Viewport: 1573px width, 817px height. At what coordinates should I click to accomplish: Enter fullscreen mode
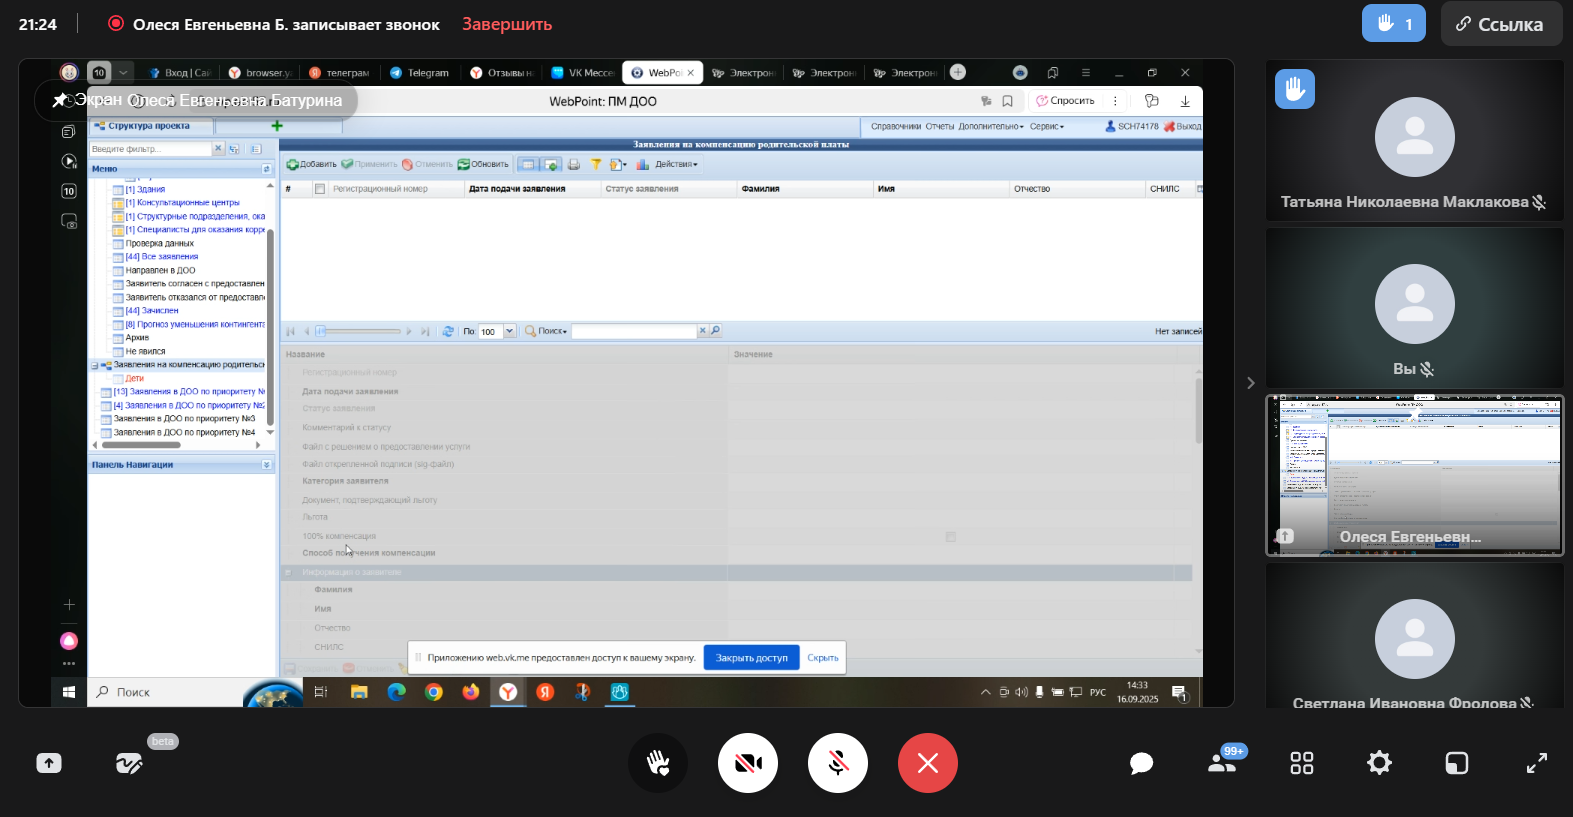[1536, 763]
